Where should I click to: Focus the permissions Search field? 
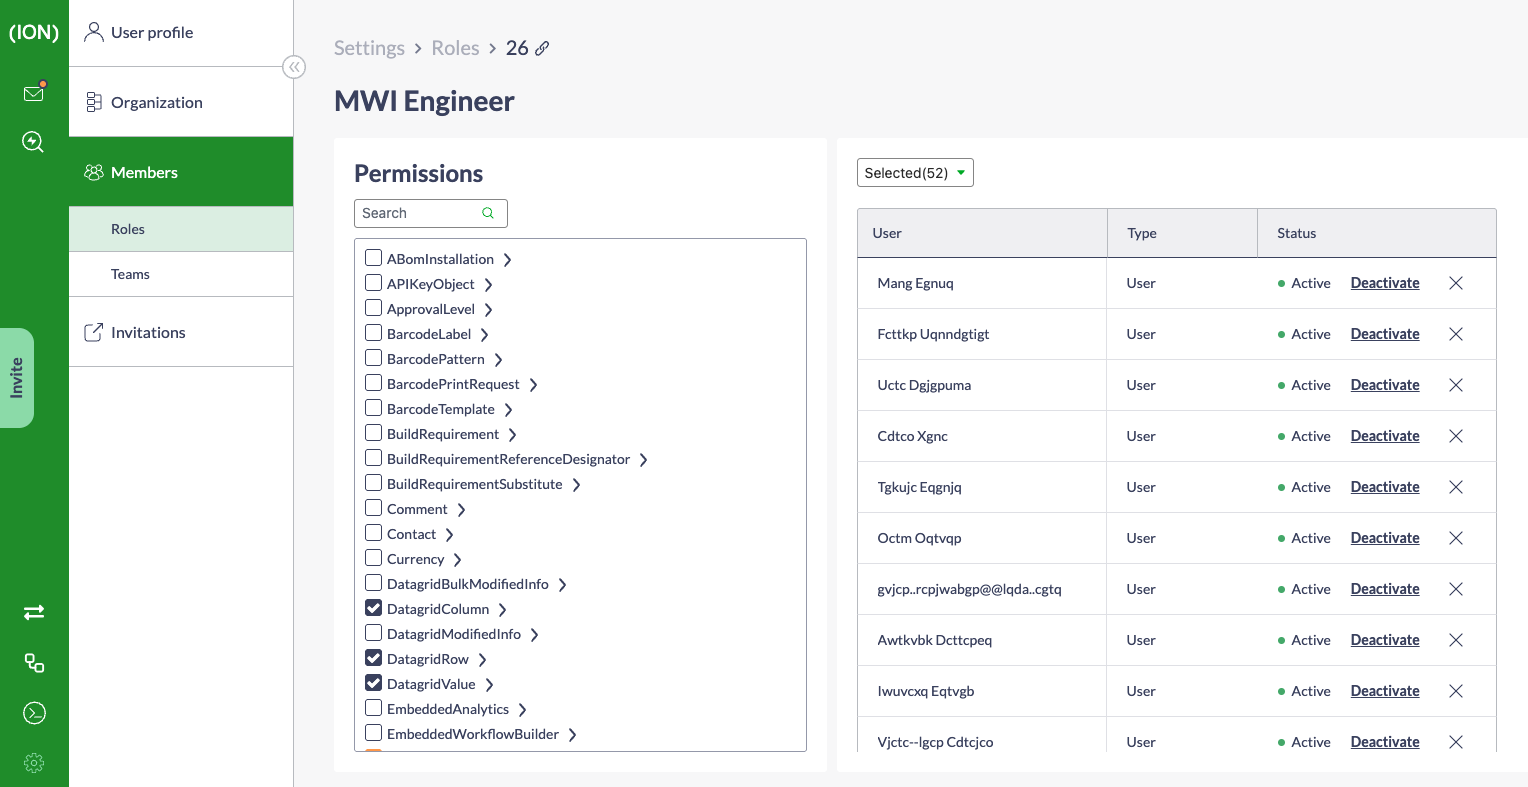click(x=431, y=213)
